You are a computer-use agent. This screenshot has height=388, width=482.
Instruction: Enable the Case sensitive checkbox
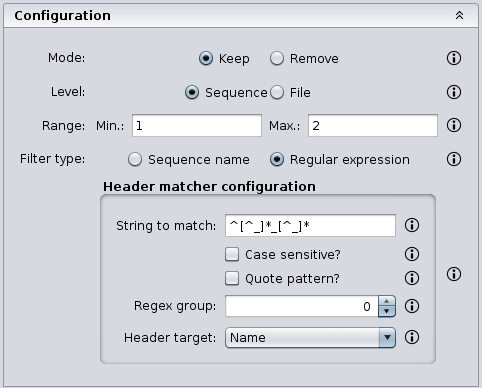(x=232, y=254)
